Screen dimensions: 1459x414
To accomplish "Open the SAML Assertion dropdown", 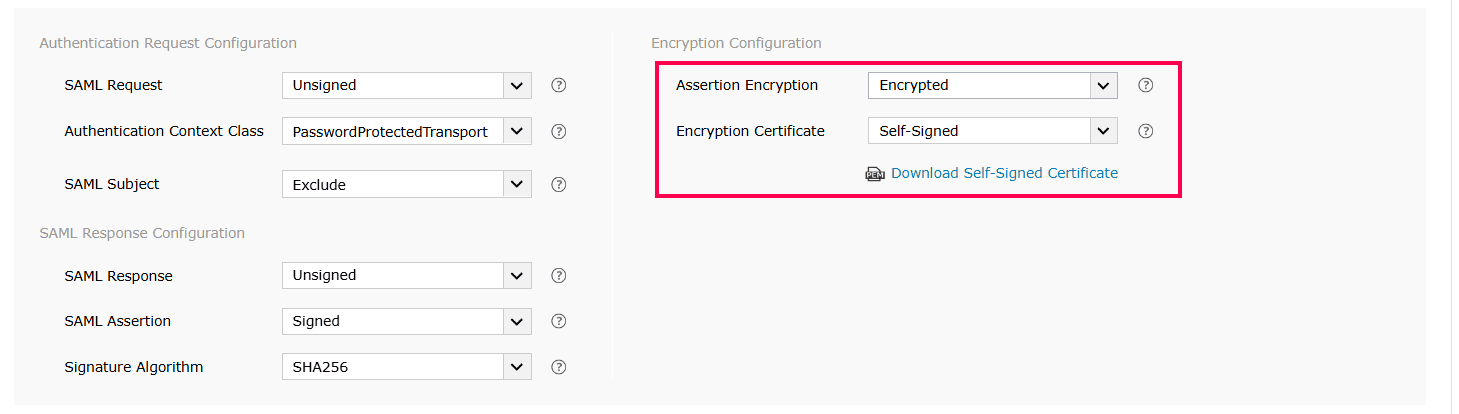I will tap(406, 321).
